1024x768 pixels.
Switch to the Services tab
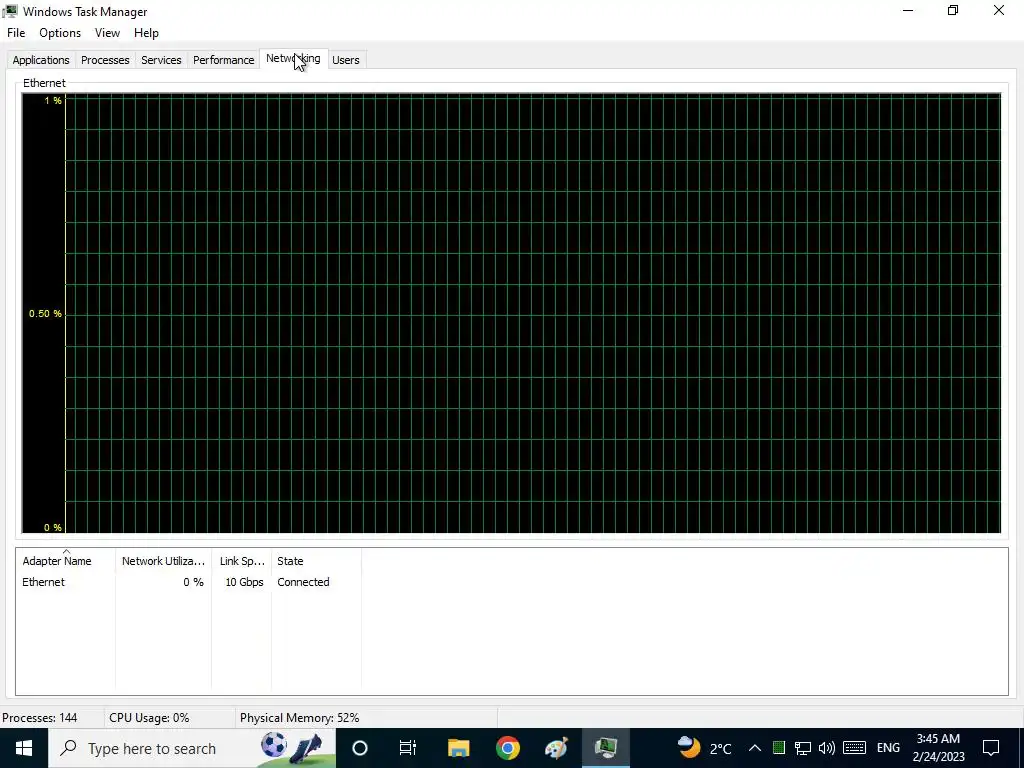pyautogui.click(x=161, y=60)
